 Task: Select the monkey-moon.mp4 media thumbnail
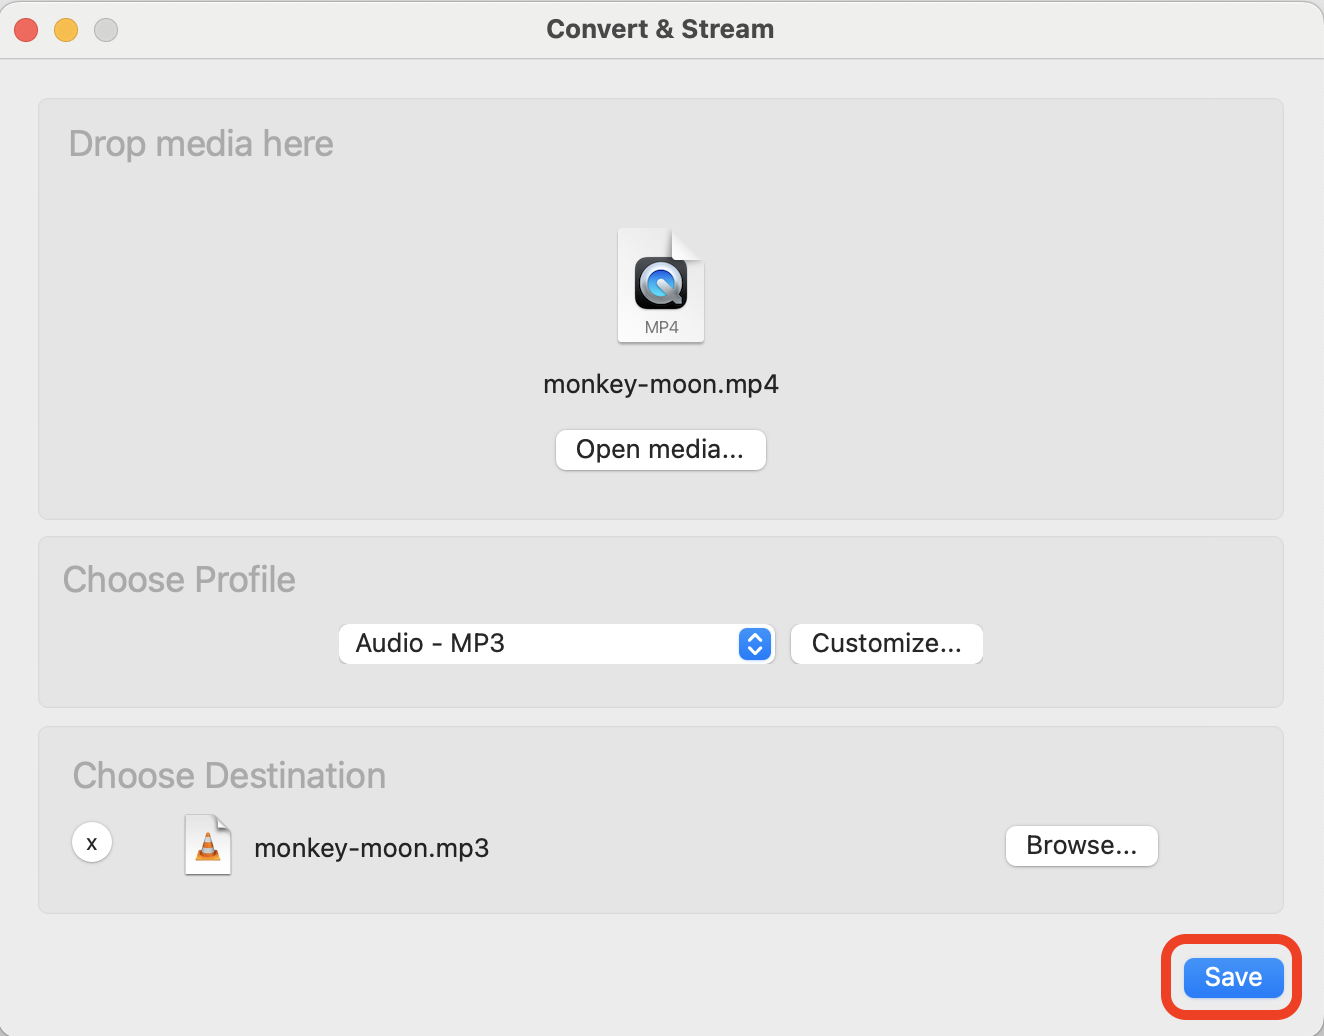click(x=660, y=286)
